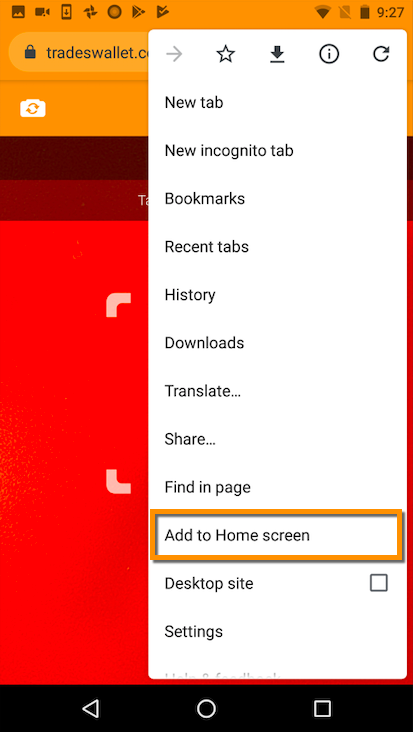The height and width of the screenshot is (732, 413).
Task: Select Find in page
Action: click(277, 487)
